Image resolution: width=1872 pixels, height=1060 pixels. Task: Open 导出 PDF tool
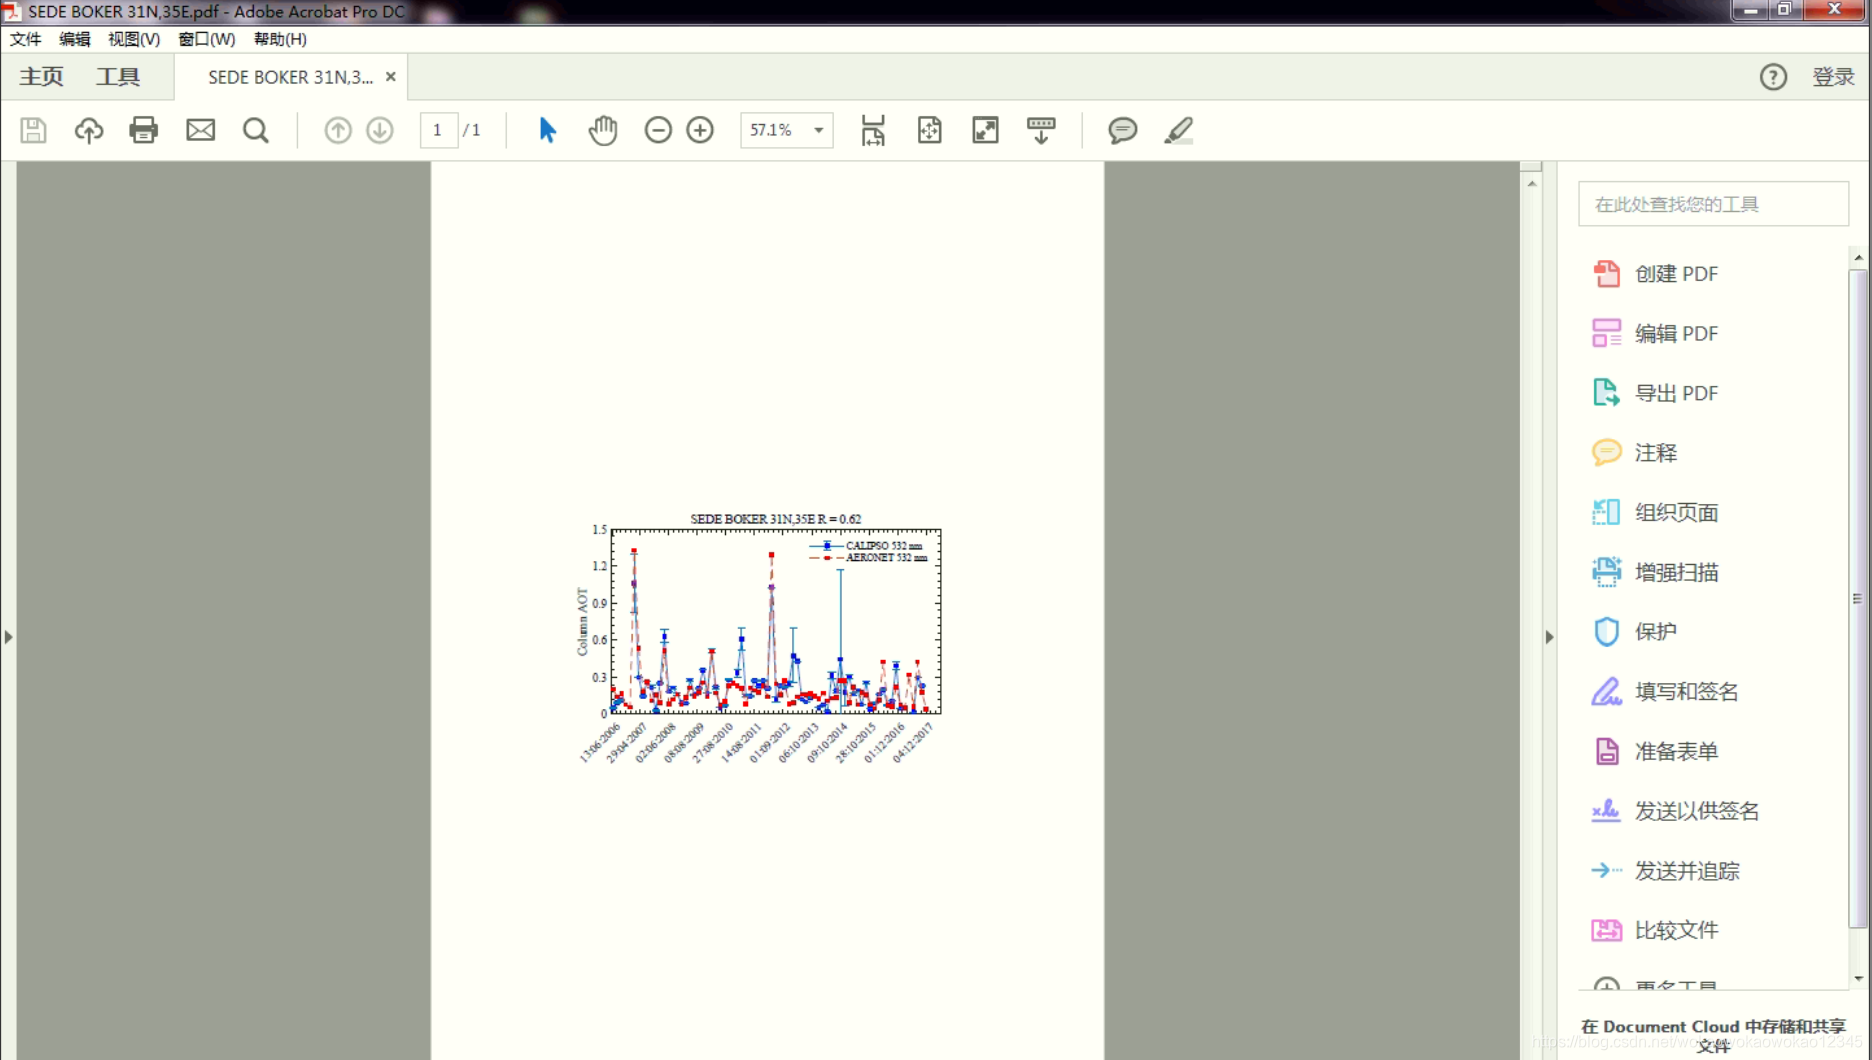point(1654,393)
